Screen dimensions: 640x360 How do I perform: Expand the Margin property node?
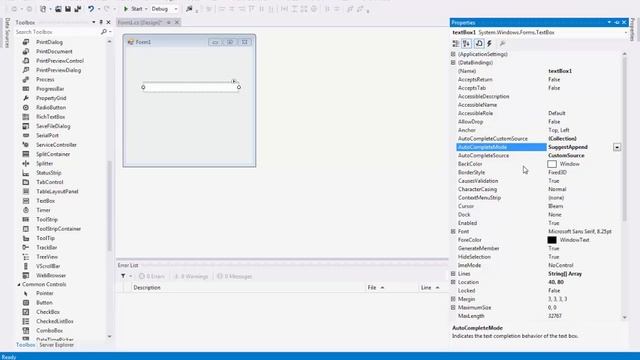pos(453,299)
